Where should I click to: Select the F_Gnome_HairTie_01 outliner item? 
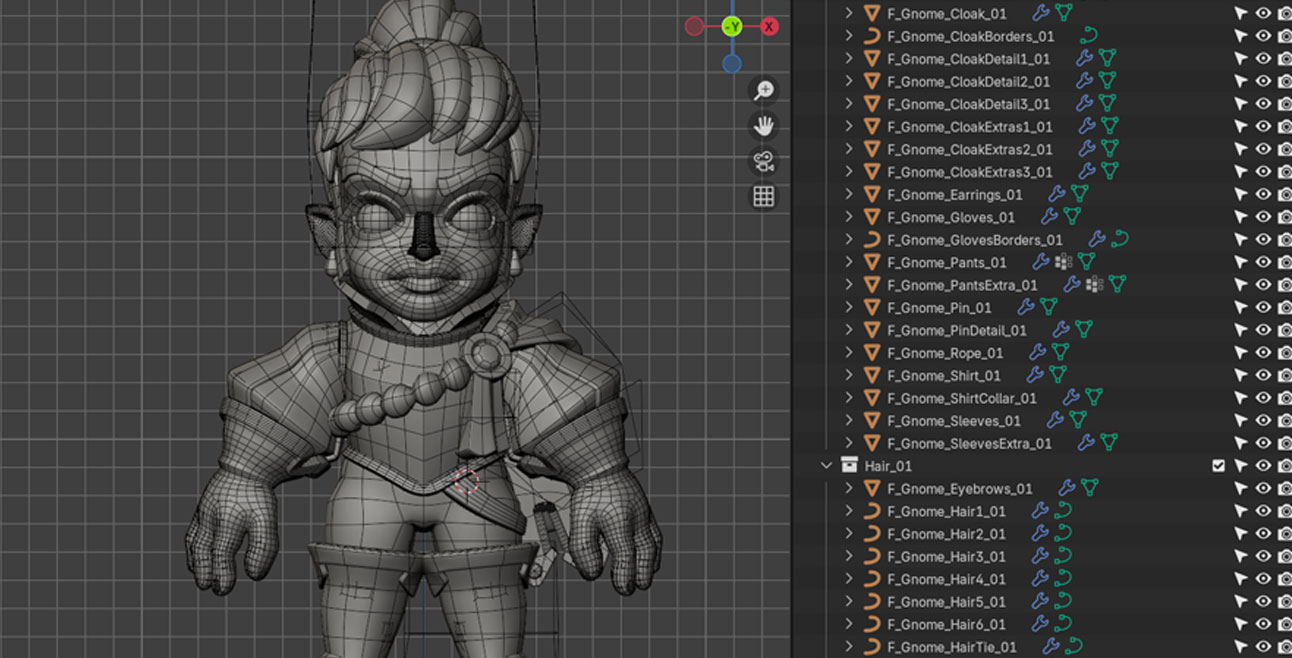(x=951, y=647)
